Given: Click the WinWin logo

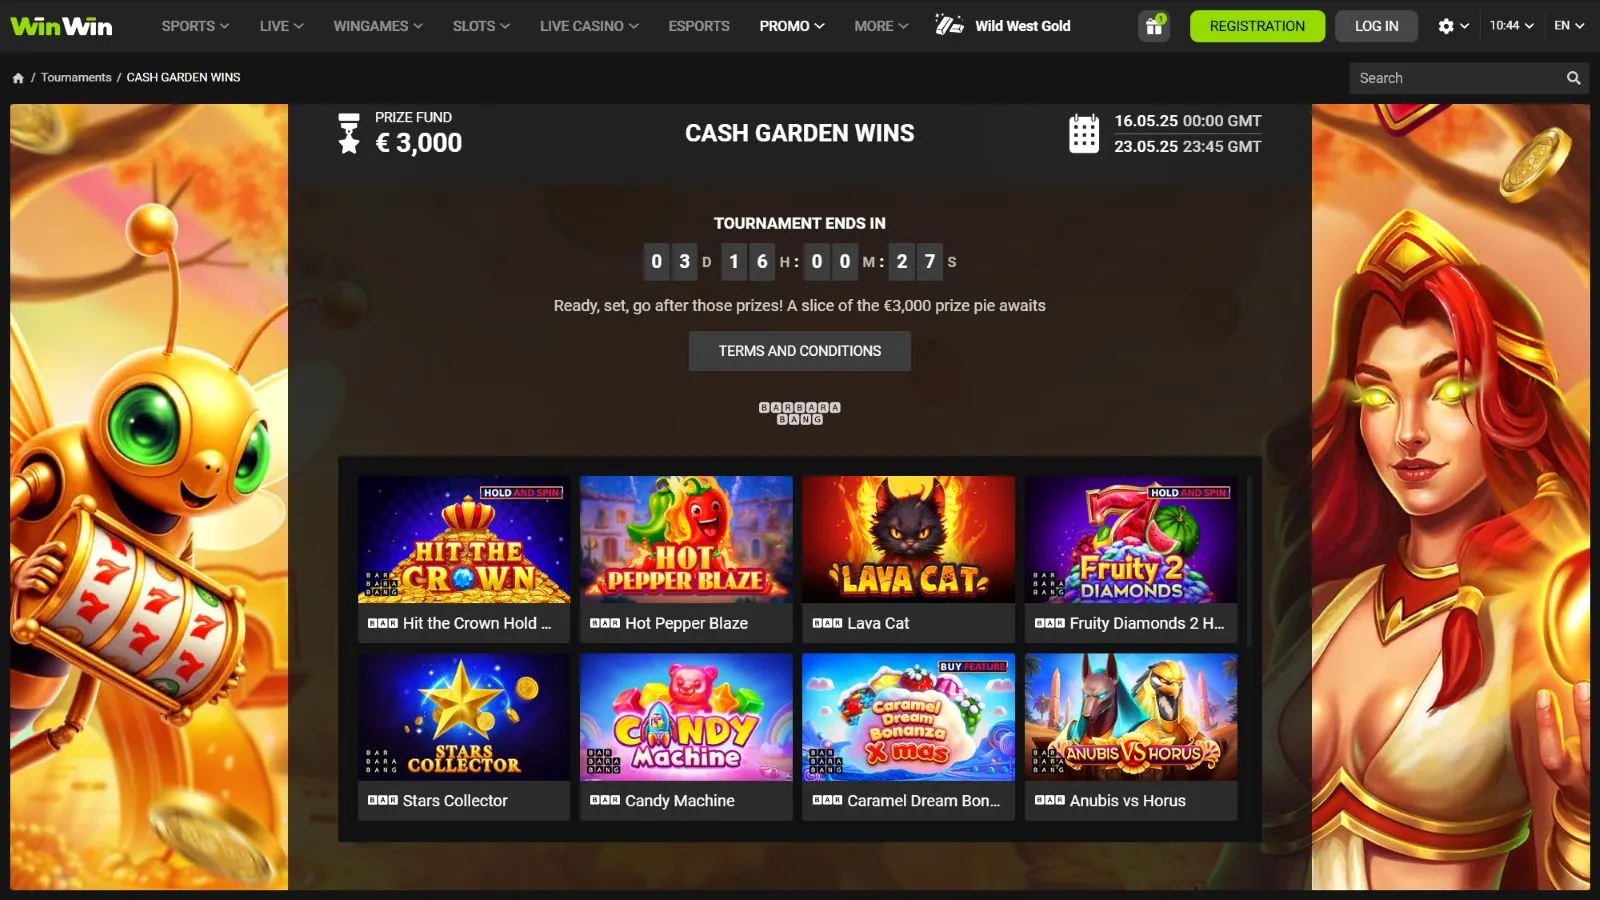Looking at the screenshot, I should pyautogui.click(x=61, y=26).
